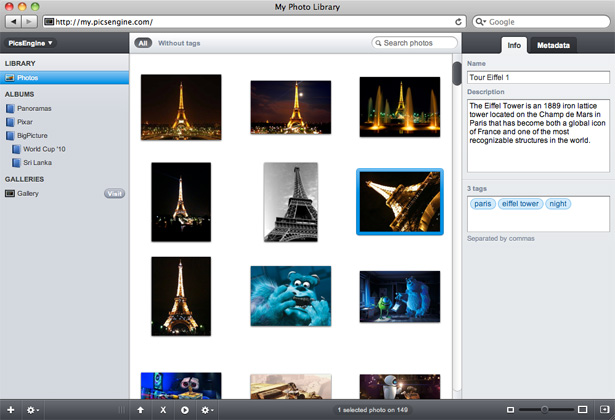The height and width of the screenshot is (420, 615).
Task: Click the BigPicture album icon
Action: pyautogui.click(x=10, y=136)
